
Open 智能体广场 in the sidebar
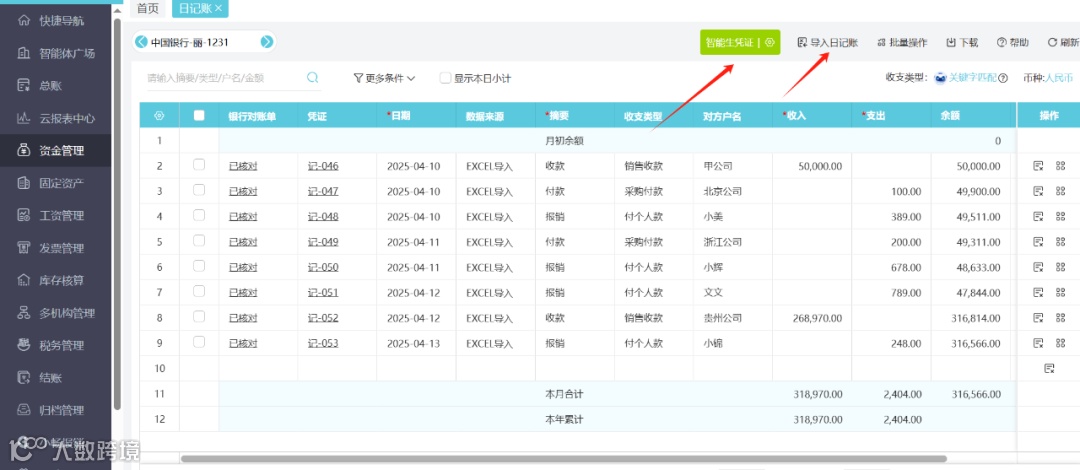pyautogui.click(x=55, y=53)
